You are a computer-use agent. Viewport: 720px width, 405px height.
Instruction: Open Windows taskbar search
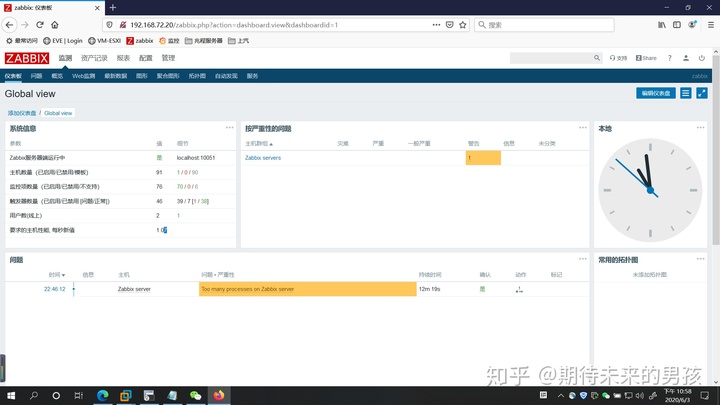tap(34, 395)
